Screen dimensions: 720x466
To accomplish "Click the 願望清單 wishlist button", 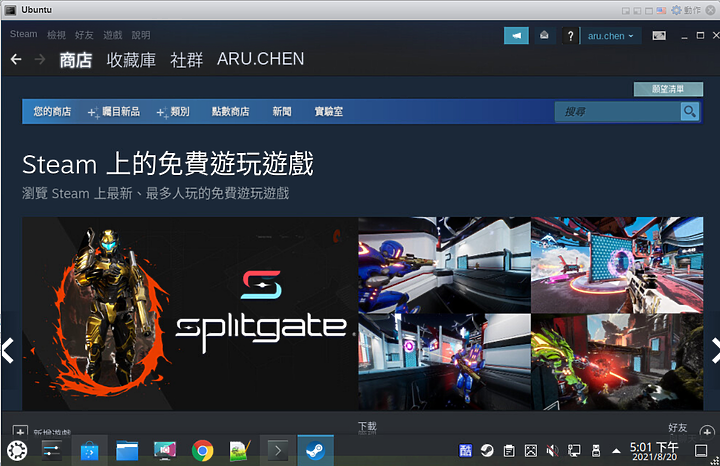I will [x=668, y=89].
